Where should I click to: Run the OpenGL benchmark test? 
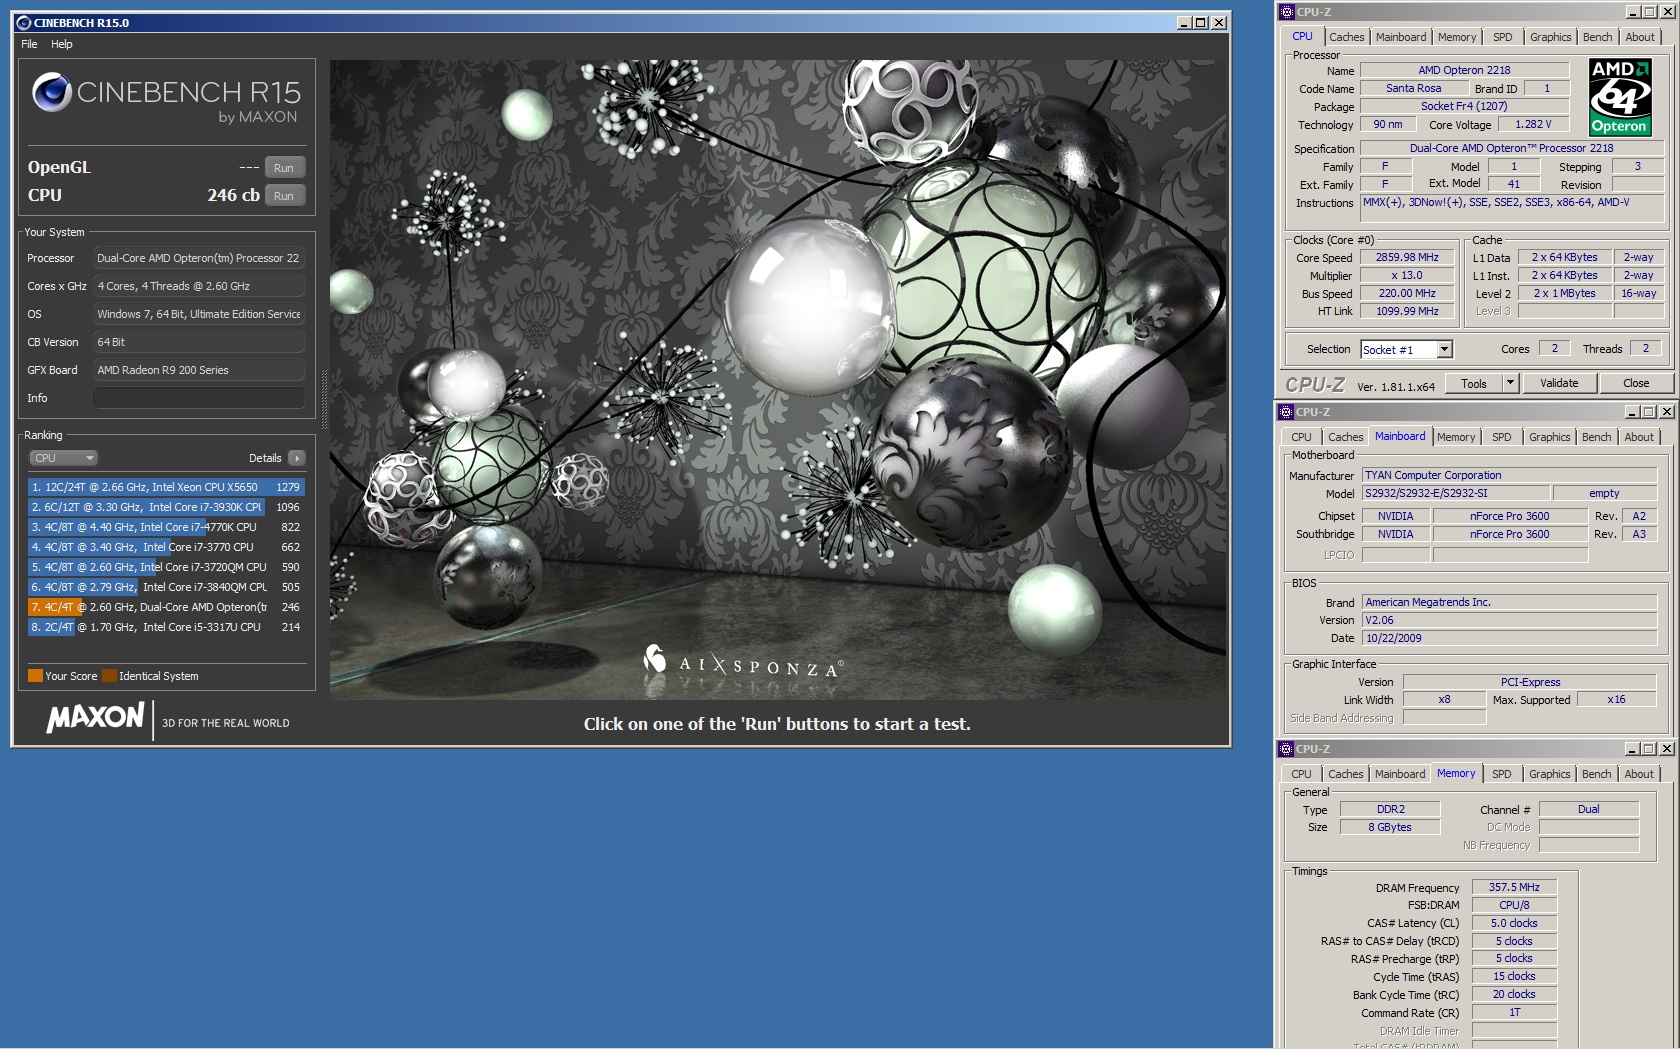[x=284, y=168]
